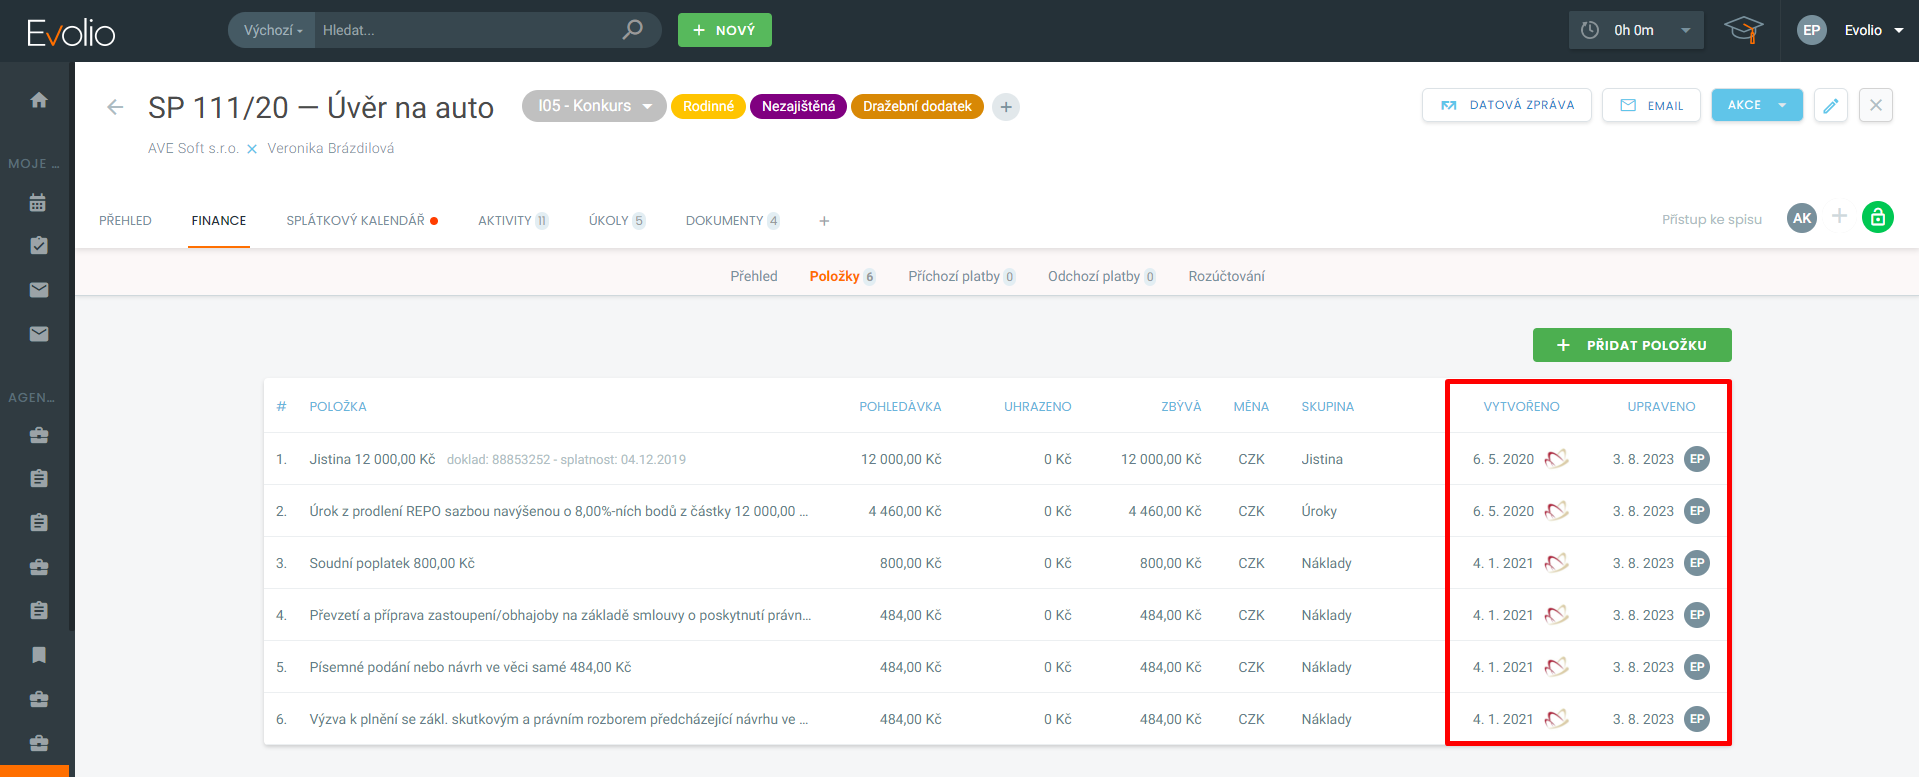Switch to the Splátkový kalendář tab

(356, 221)
